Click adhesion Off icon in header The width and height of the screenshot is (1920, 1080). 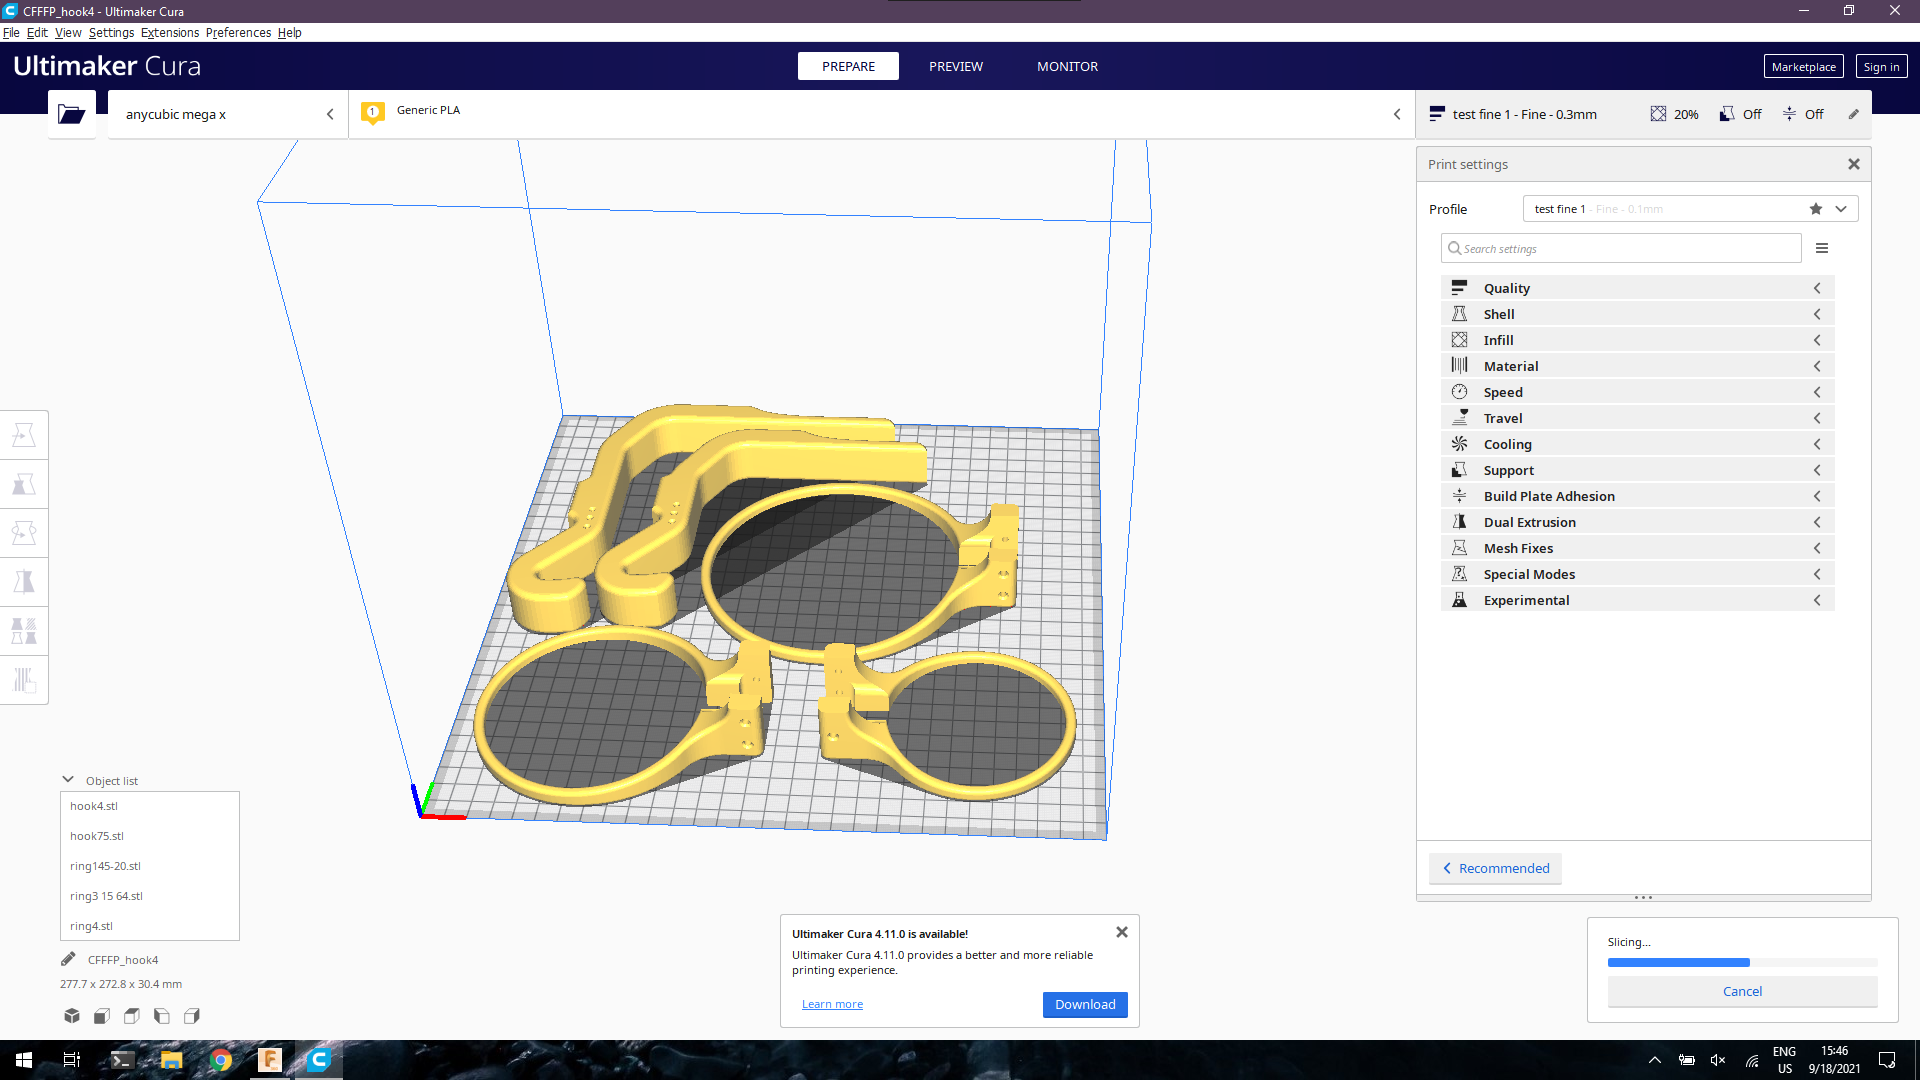[1789, 114]
